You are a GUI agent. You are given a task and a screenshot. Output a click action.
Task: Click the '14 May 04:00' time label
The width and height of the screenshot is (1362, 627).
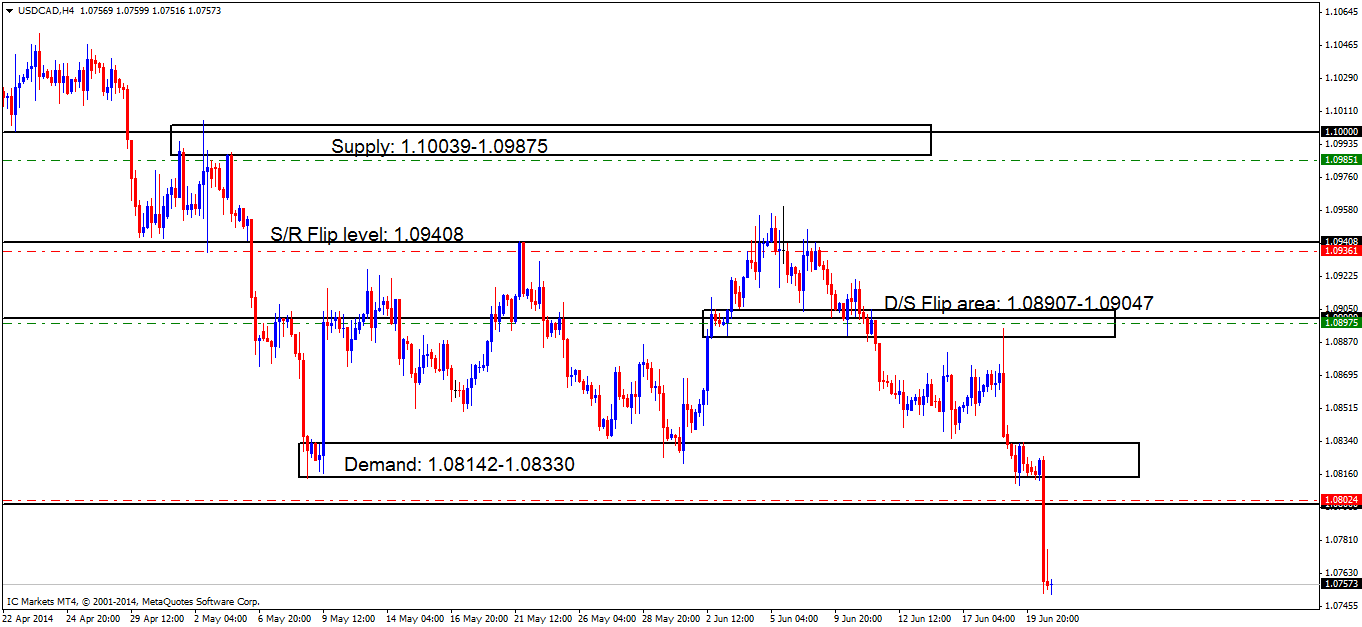[414, 619]
